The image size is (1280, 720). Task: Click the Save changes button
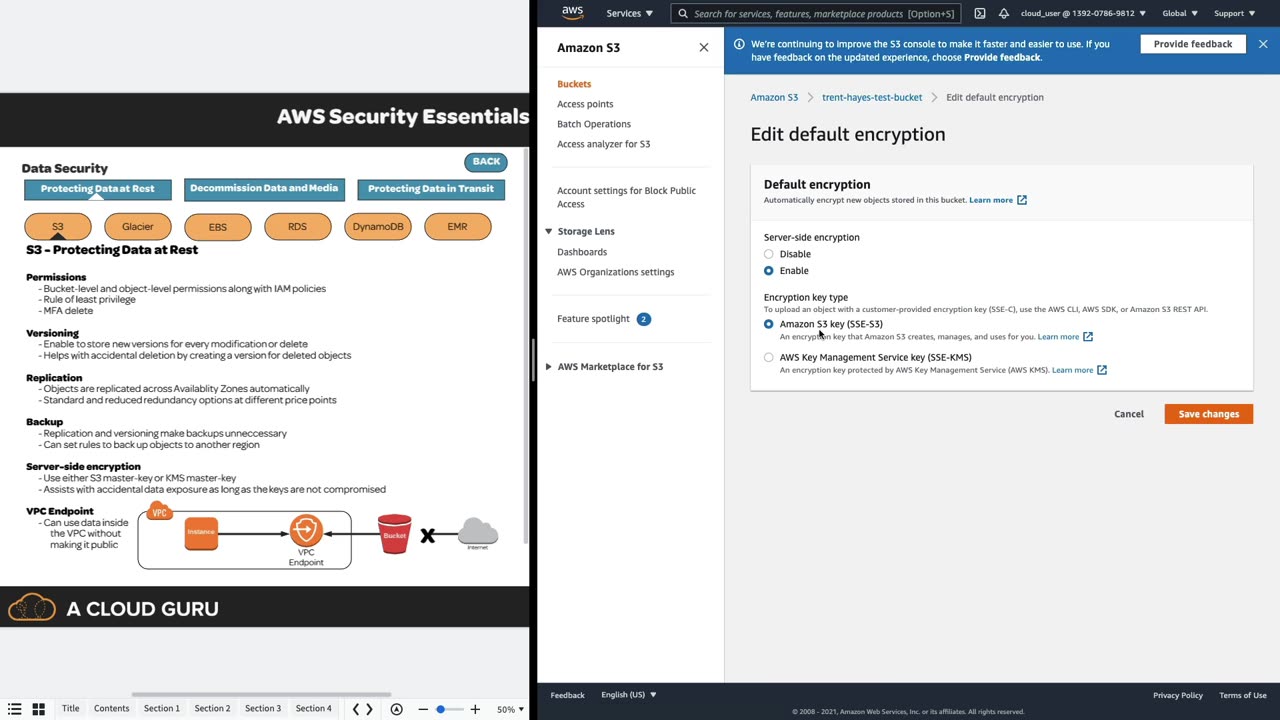(1208, 414)
